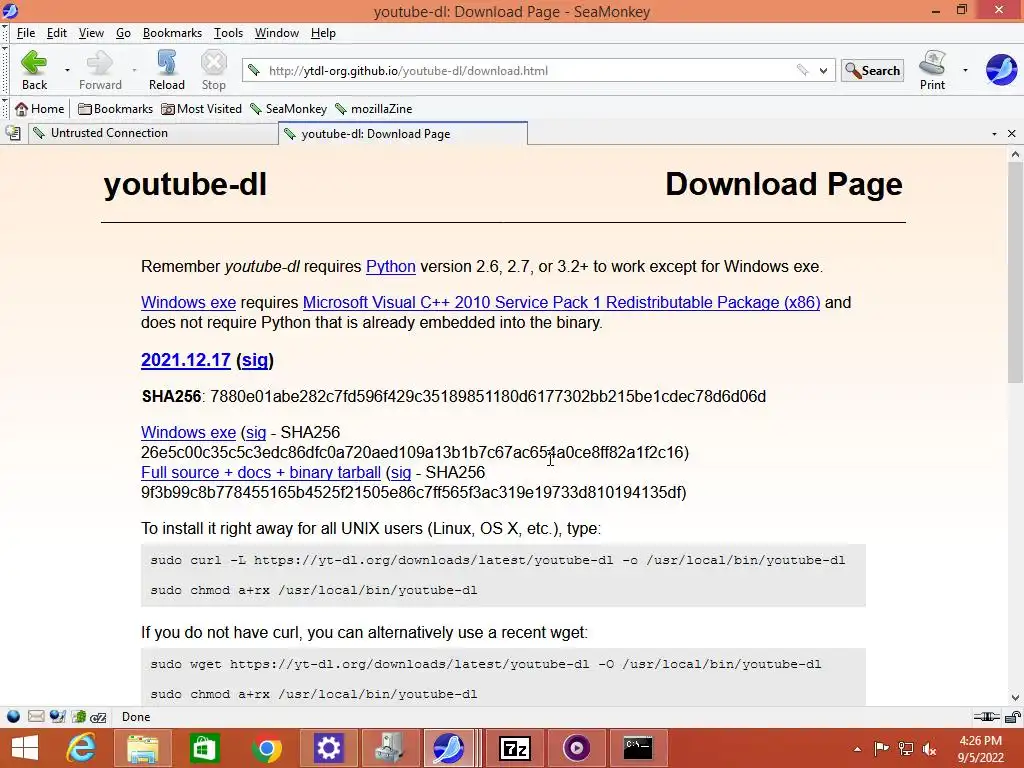Show hidden tray icons arrow
Image resolution: width=1024 pixels, height=768 pixels.
click(857, 748)
